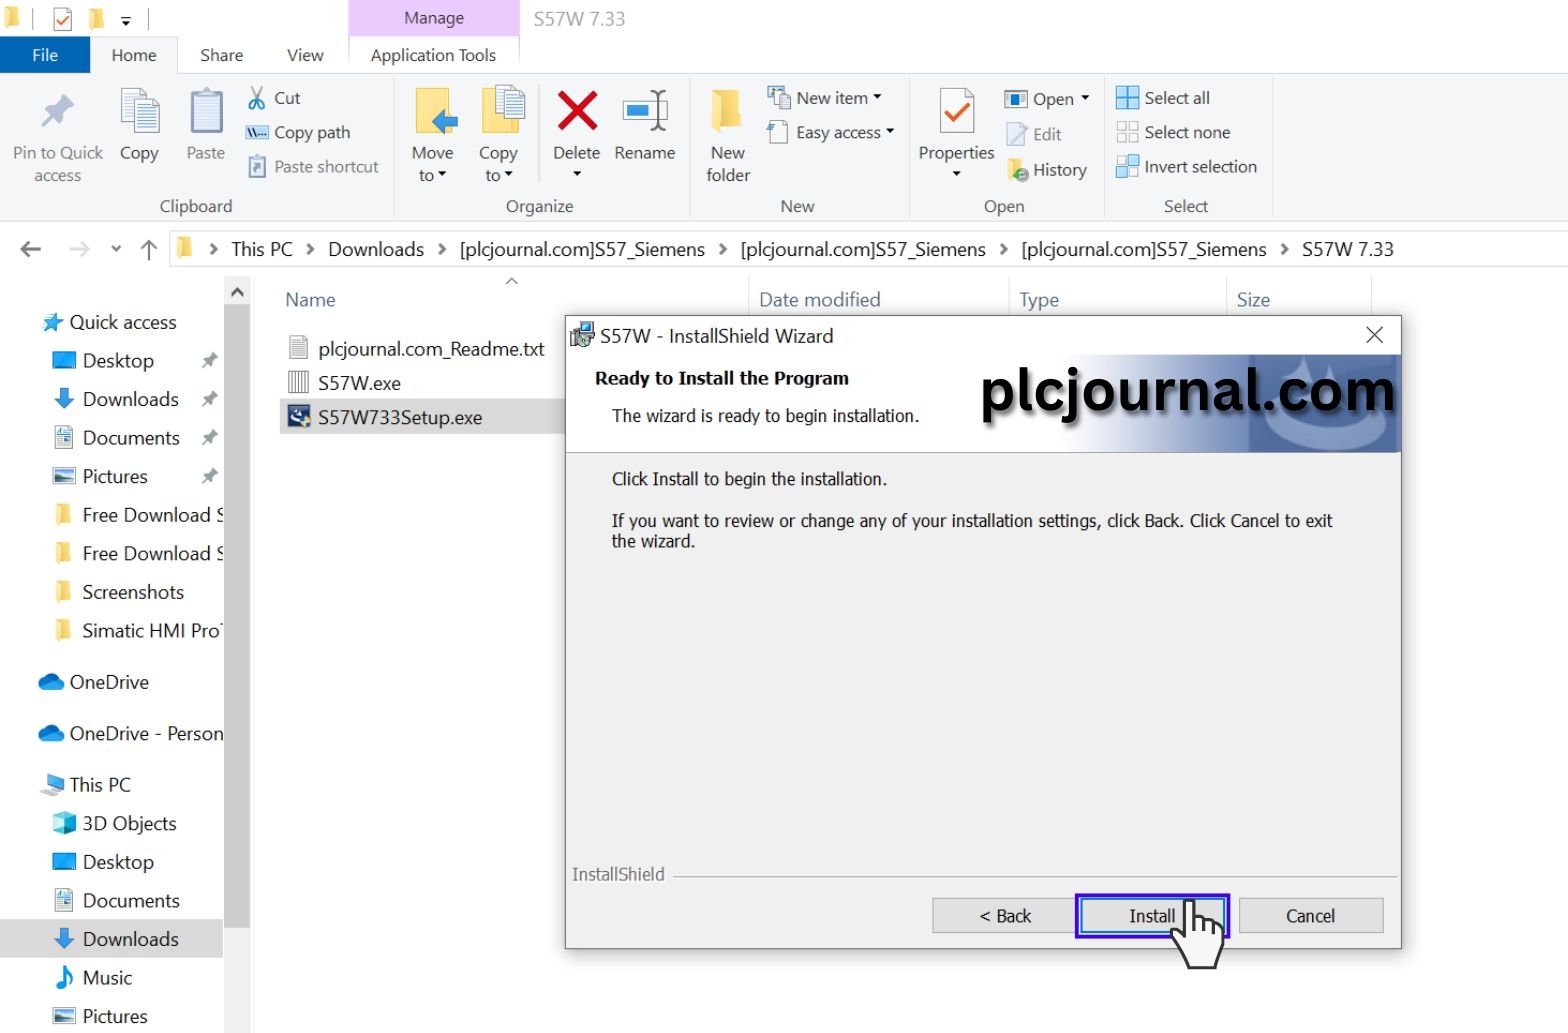1568x1033 pixels.
Task: Click Cancel in InstallShield wizard
Action: pyautogui.click(x=1310, y=916)
